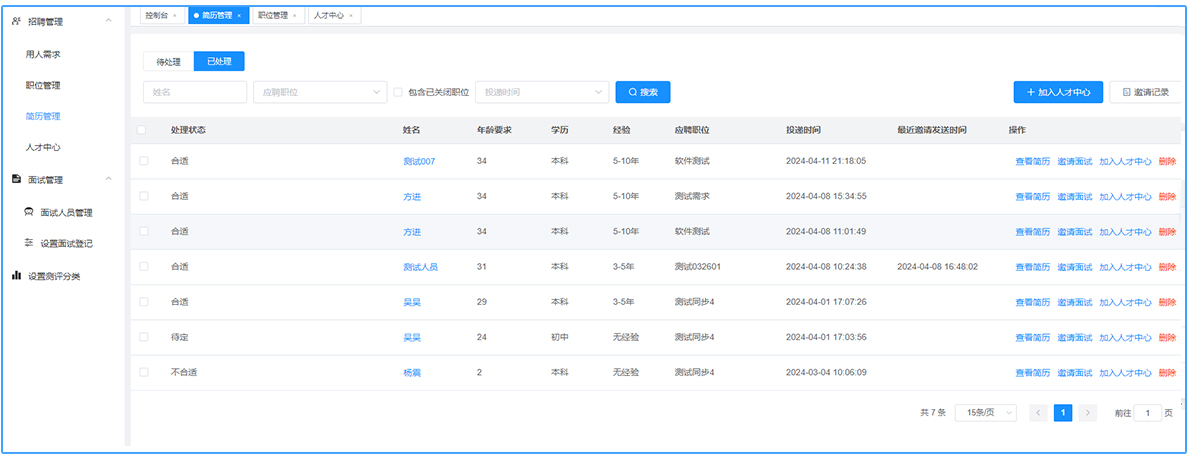Click 查看简历 for the 测试007 row
The height and width of the screenshot is (463, 1190).
[x=1033, y=161]
